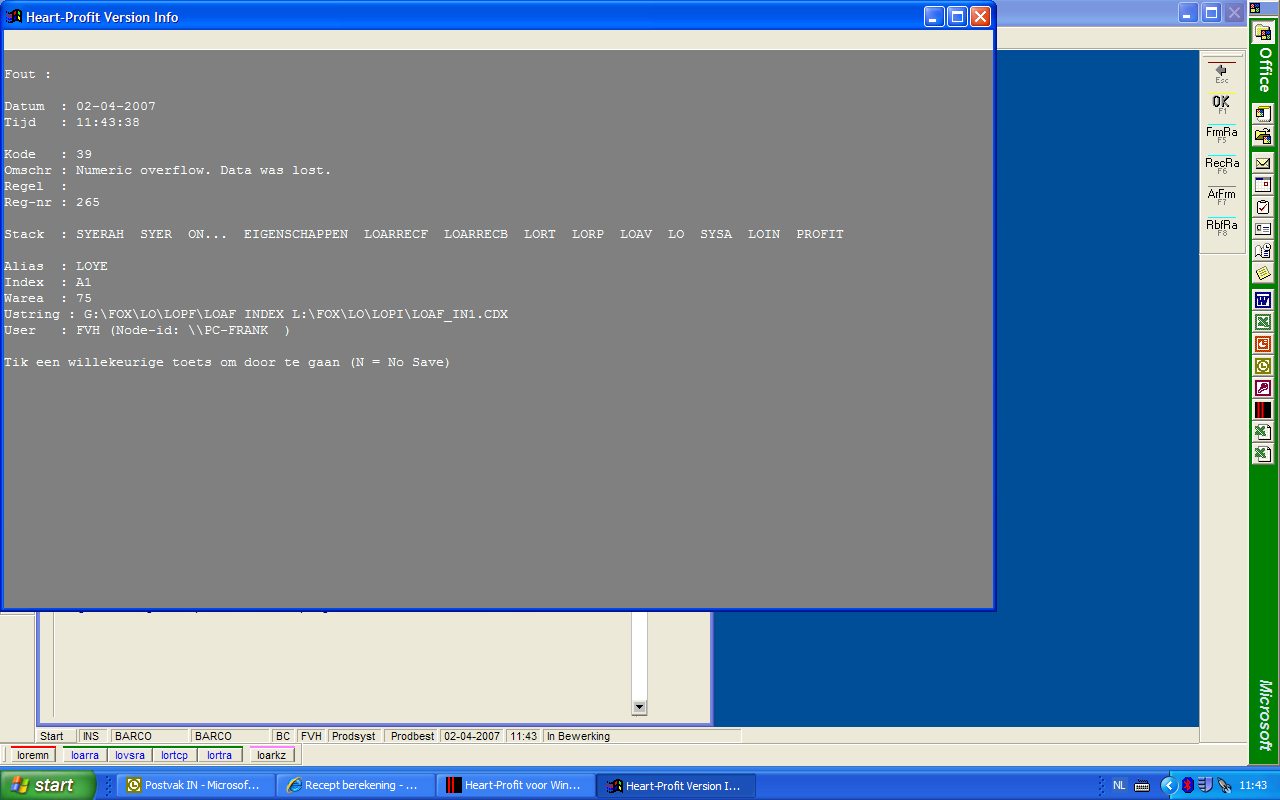The width and height of the screenshot is (1280, 800).
Task: Open the Office shortcut bar top icon
Action: point(1263,33)
